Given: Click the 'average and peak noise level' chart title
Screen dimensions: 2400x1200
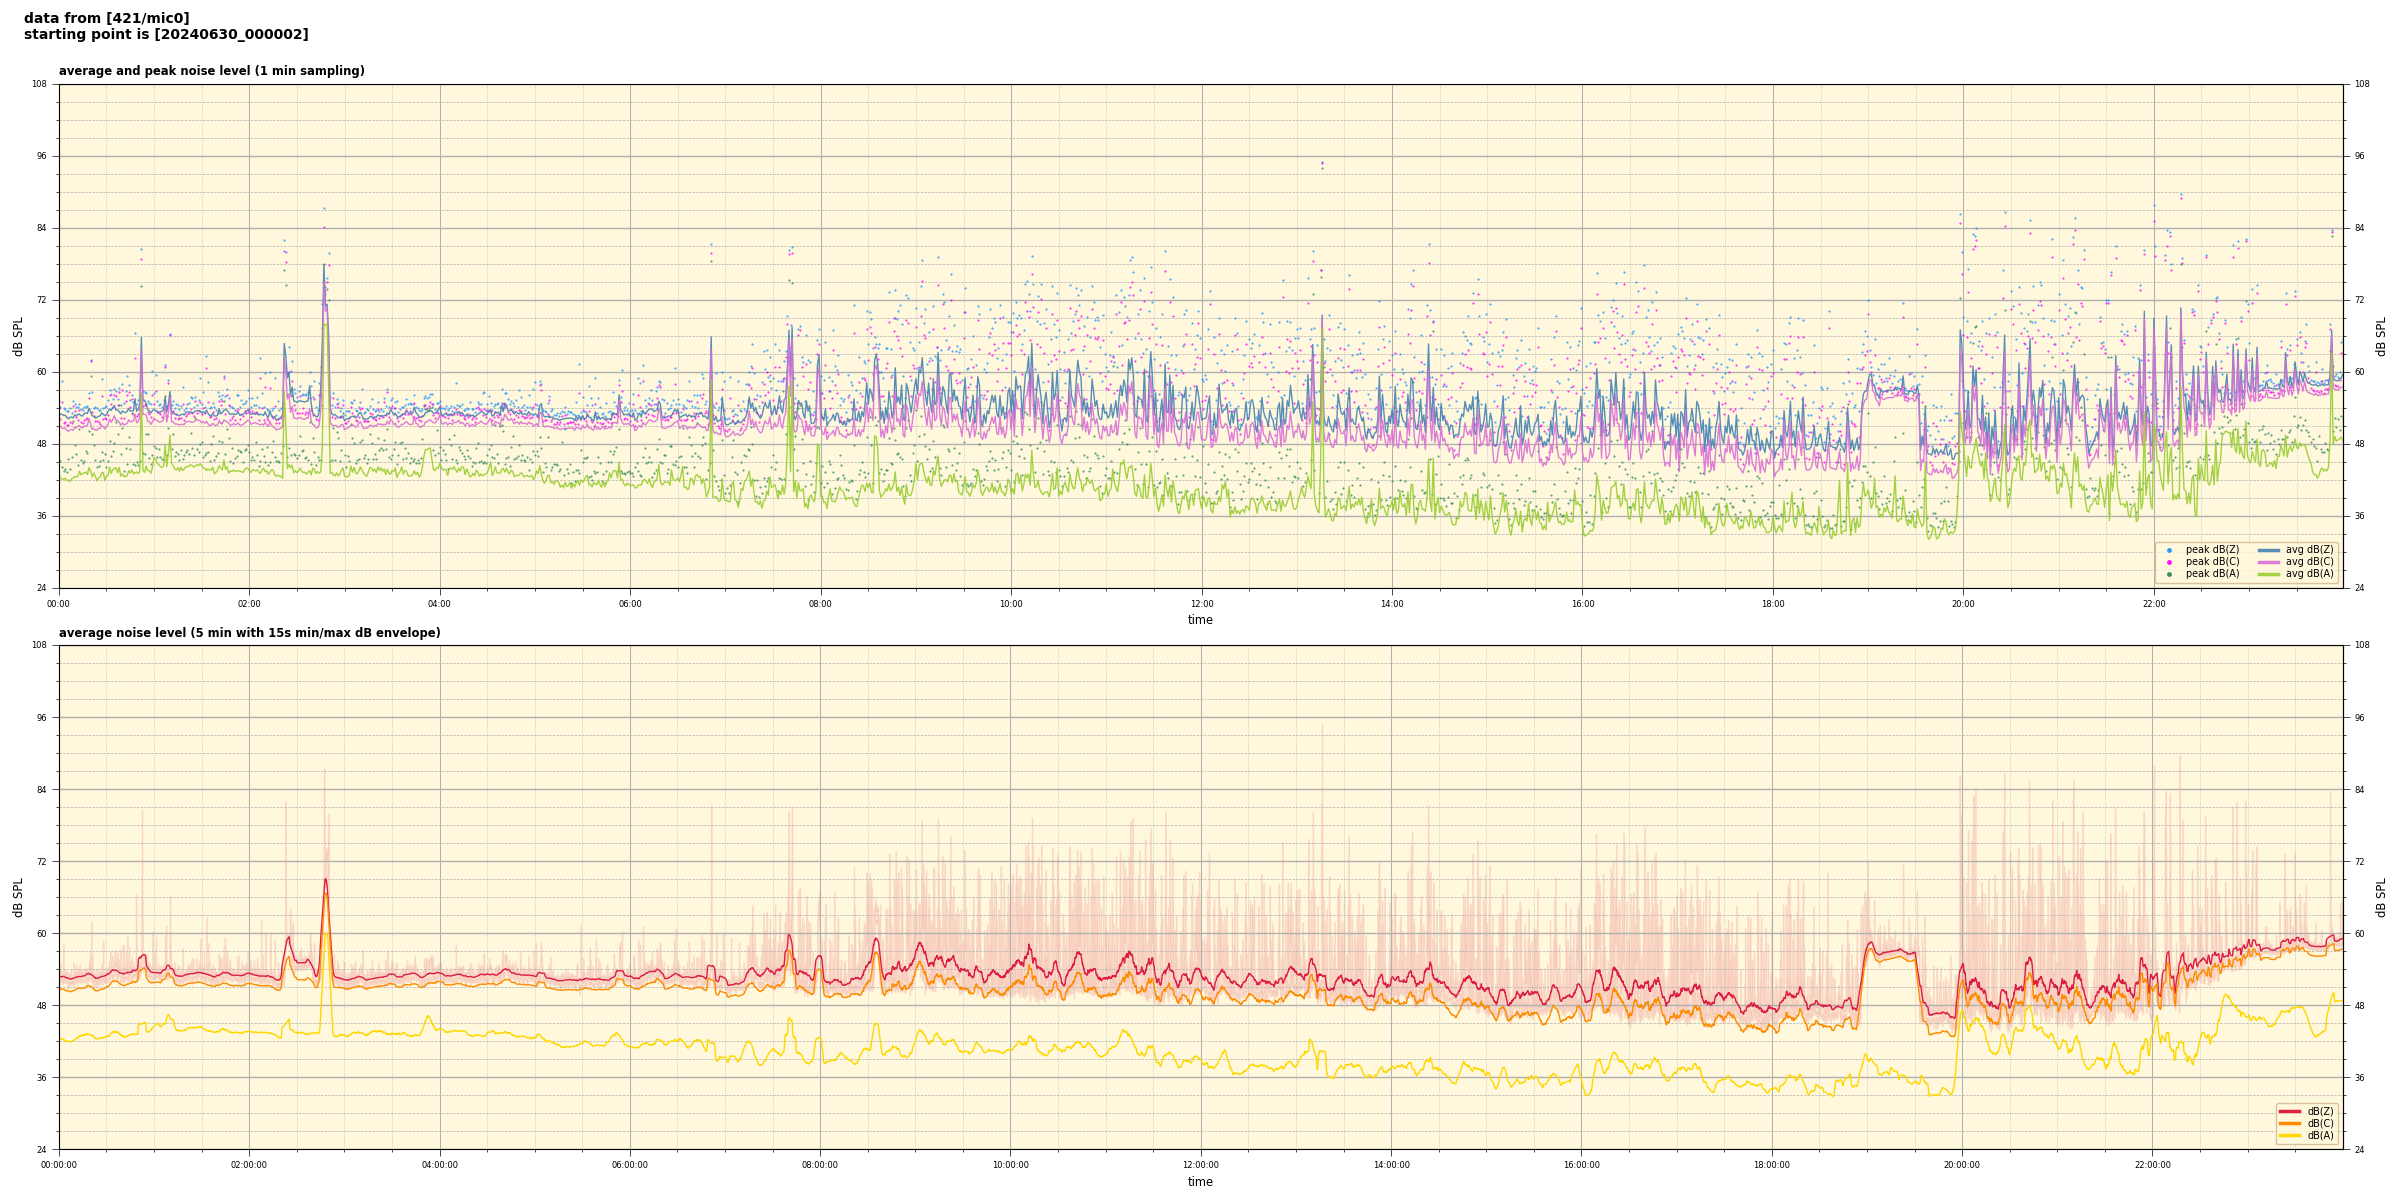Looking at the screenshot, I should click(211, 71).
